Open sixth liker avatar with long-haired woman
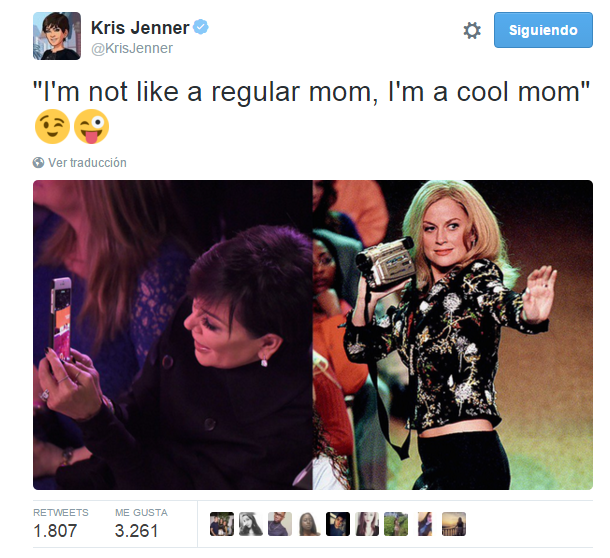Image resolution: width=610 pixels, height=558 pixels. point(367,524)
